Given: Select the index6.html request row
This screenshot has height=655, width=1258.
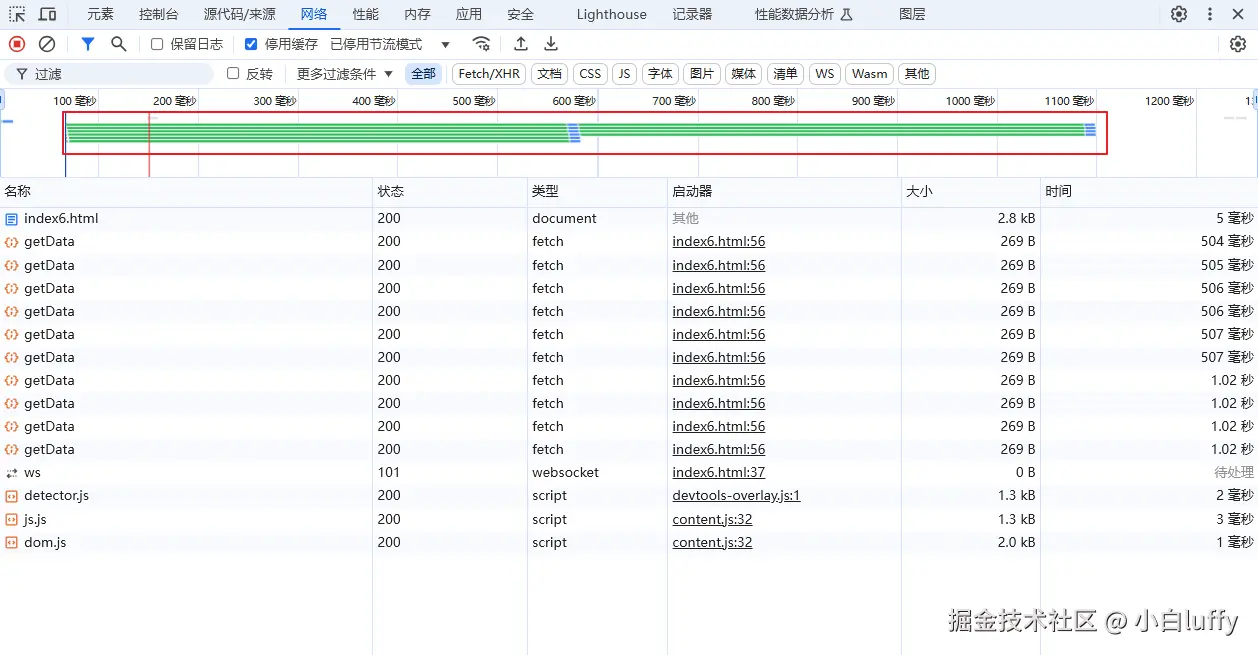Looking at the screenshot, I should click(x=629, y=218).
